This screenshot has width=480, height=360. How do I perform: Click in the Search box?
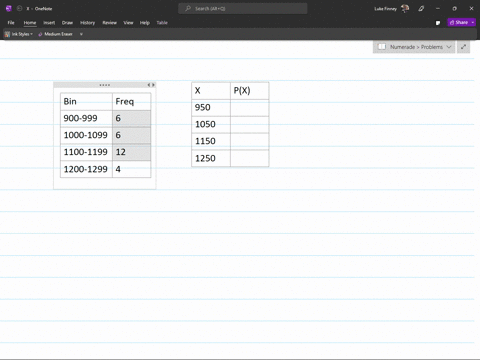click(243, 9)
